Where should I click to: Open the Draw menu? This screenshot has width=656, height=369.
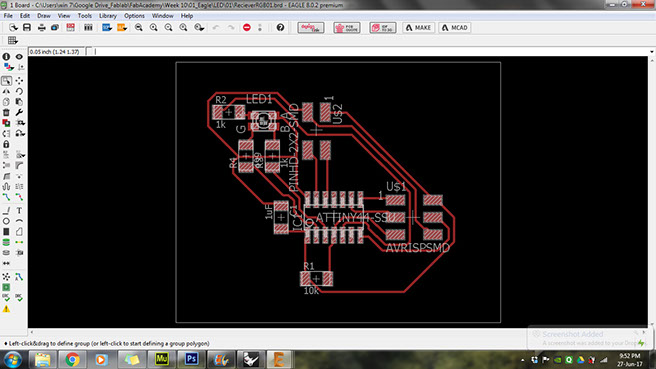[x=44, y=15]
